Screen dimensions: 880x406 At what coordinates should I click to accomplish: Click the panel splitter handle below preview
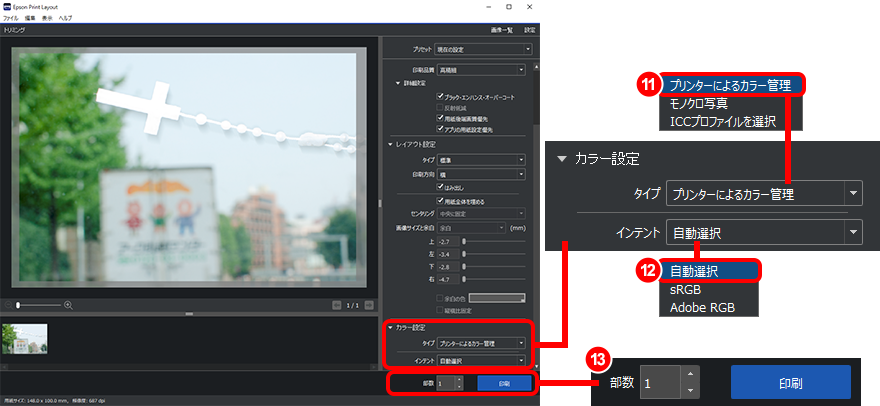point(188,314)
